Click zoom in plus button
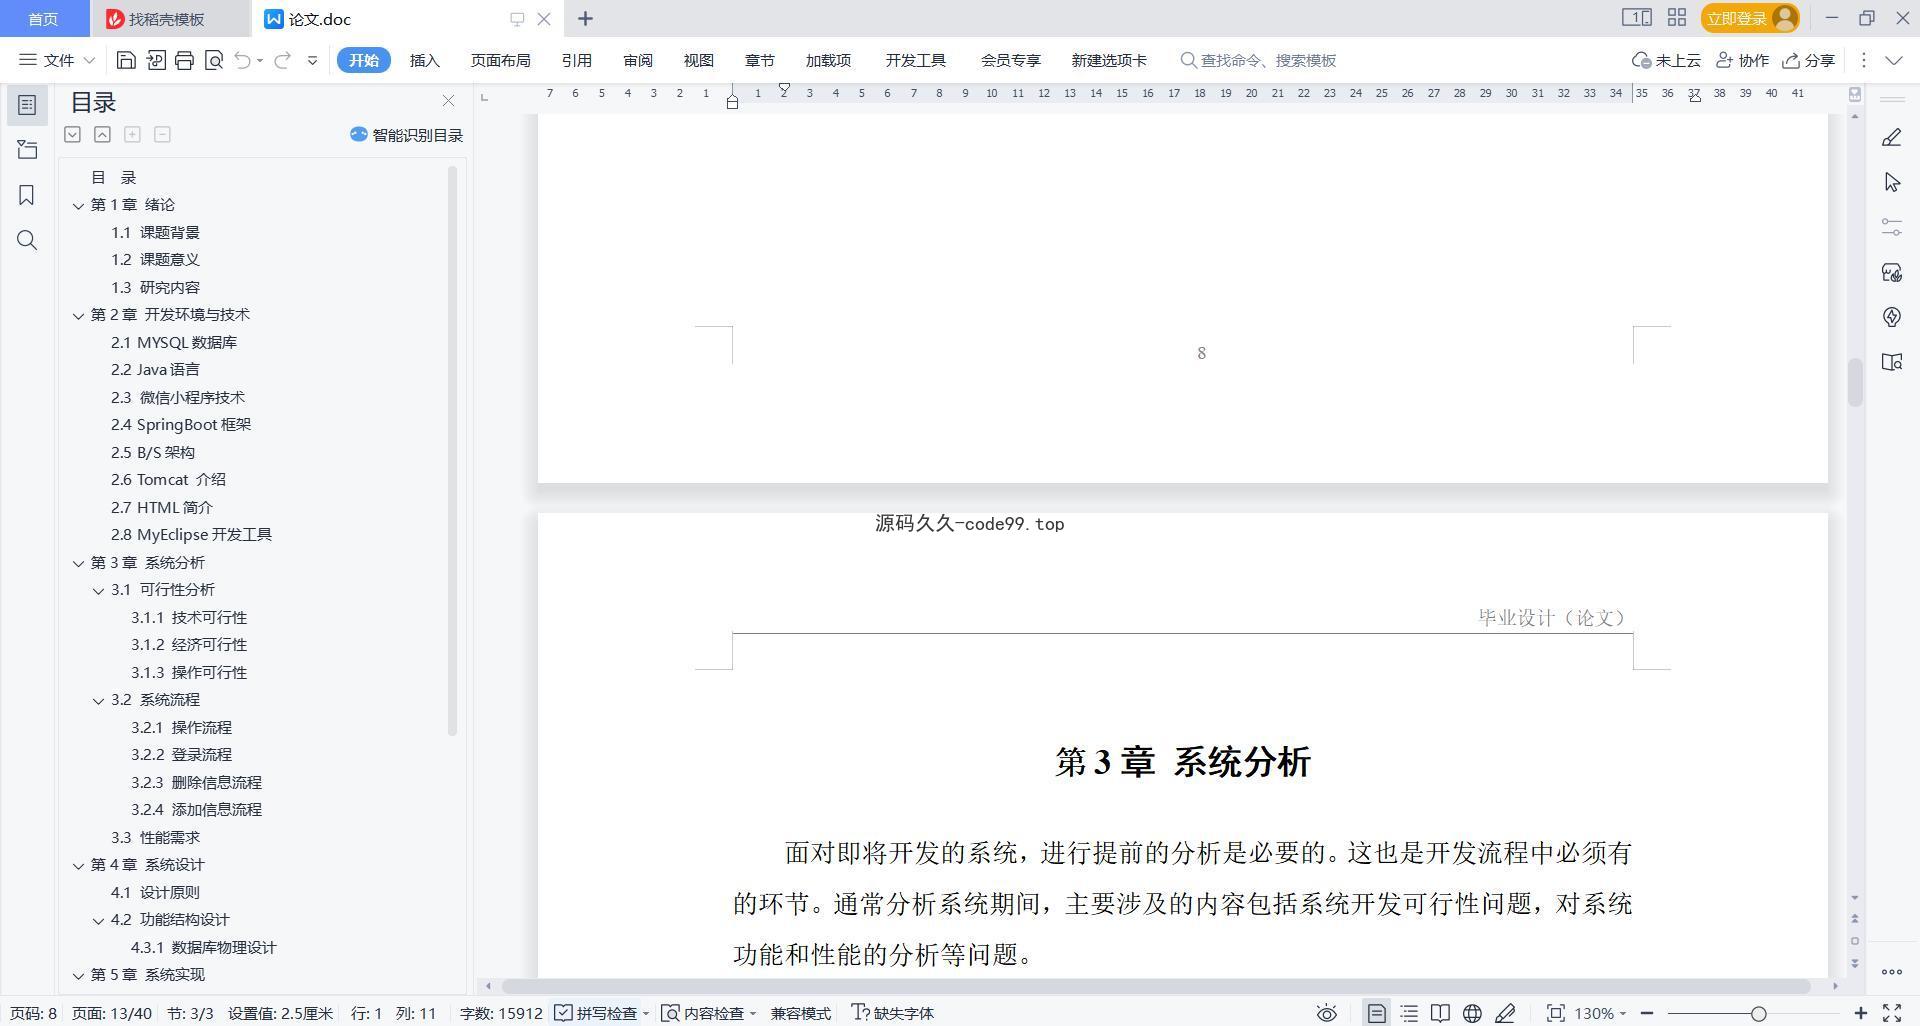 click(1861, 1013)
